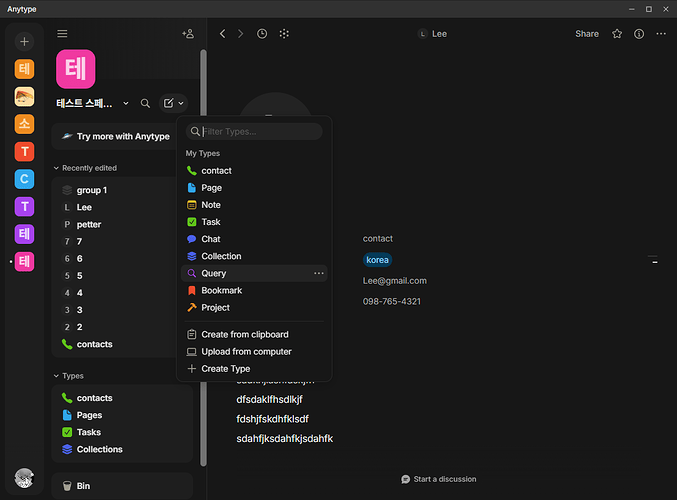Open the space name dropdown chevron
The image size is (677, 500).
[x=126, y=103]
